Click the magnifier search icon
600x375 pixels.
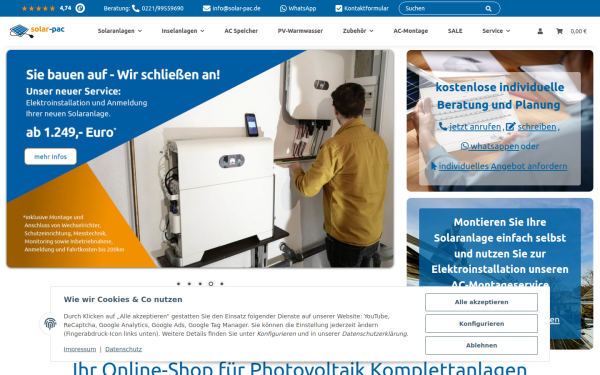[x=488, y=8]
